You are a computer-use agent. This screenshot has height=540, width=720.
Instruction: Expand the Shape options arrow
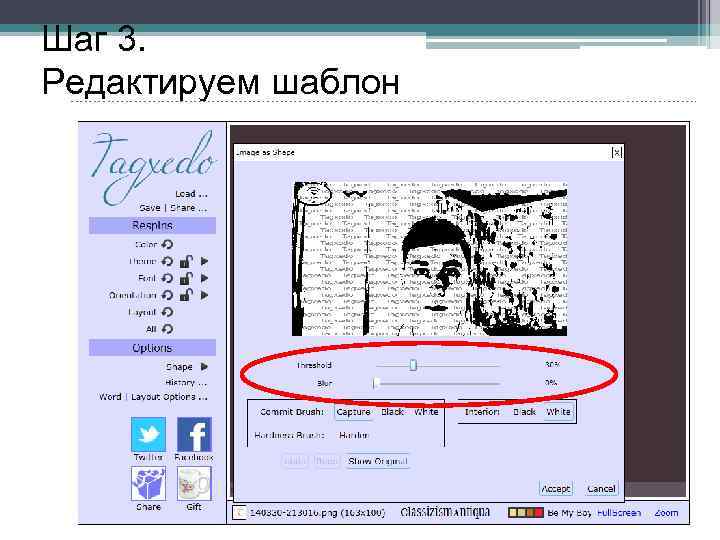[x=204, y=367]
